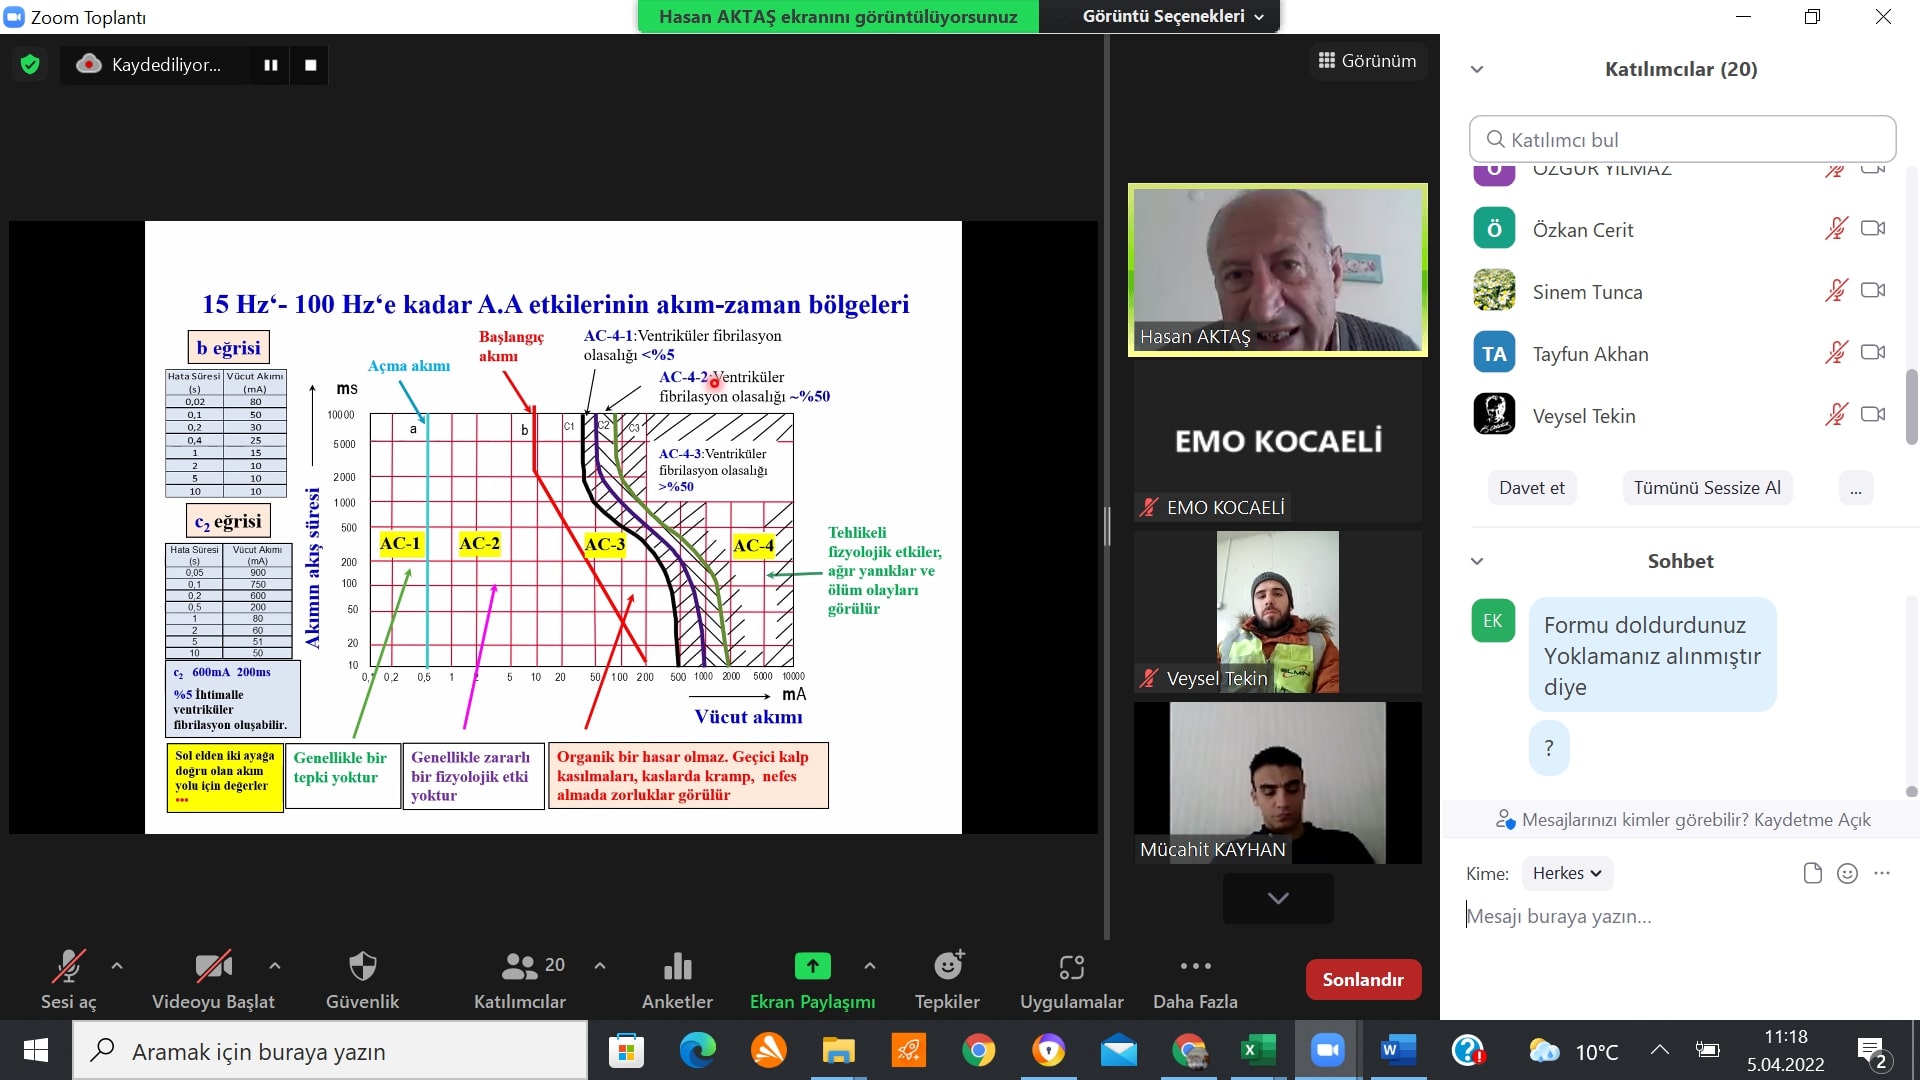The height and width of the screenshot is (1080, 1920).
Task: Click Özkan Cerit's camera icon
Action: (x=1873, y=229)
